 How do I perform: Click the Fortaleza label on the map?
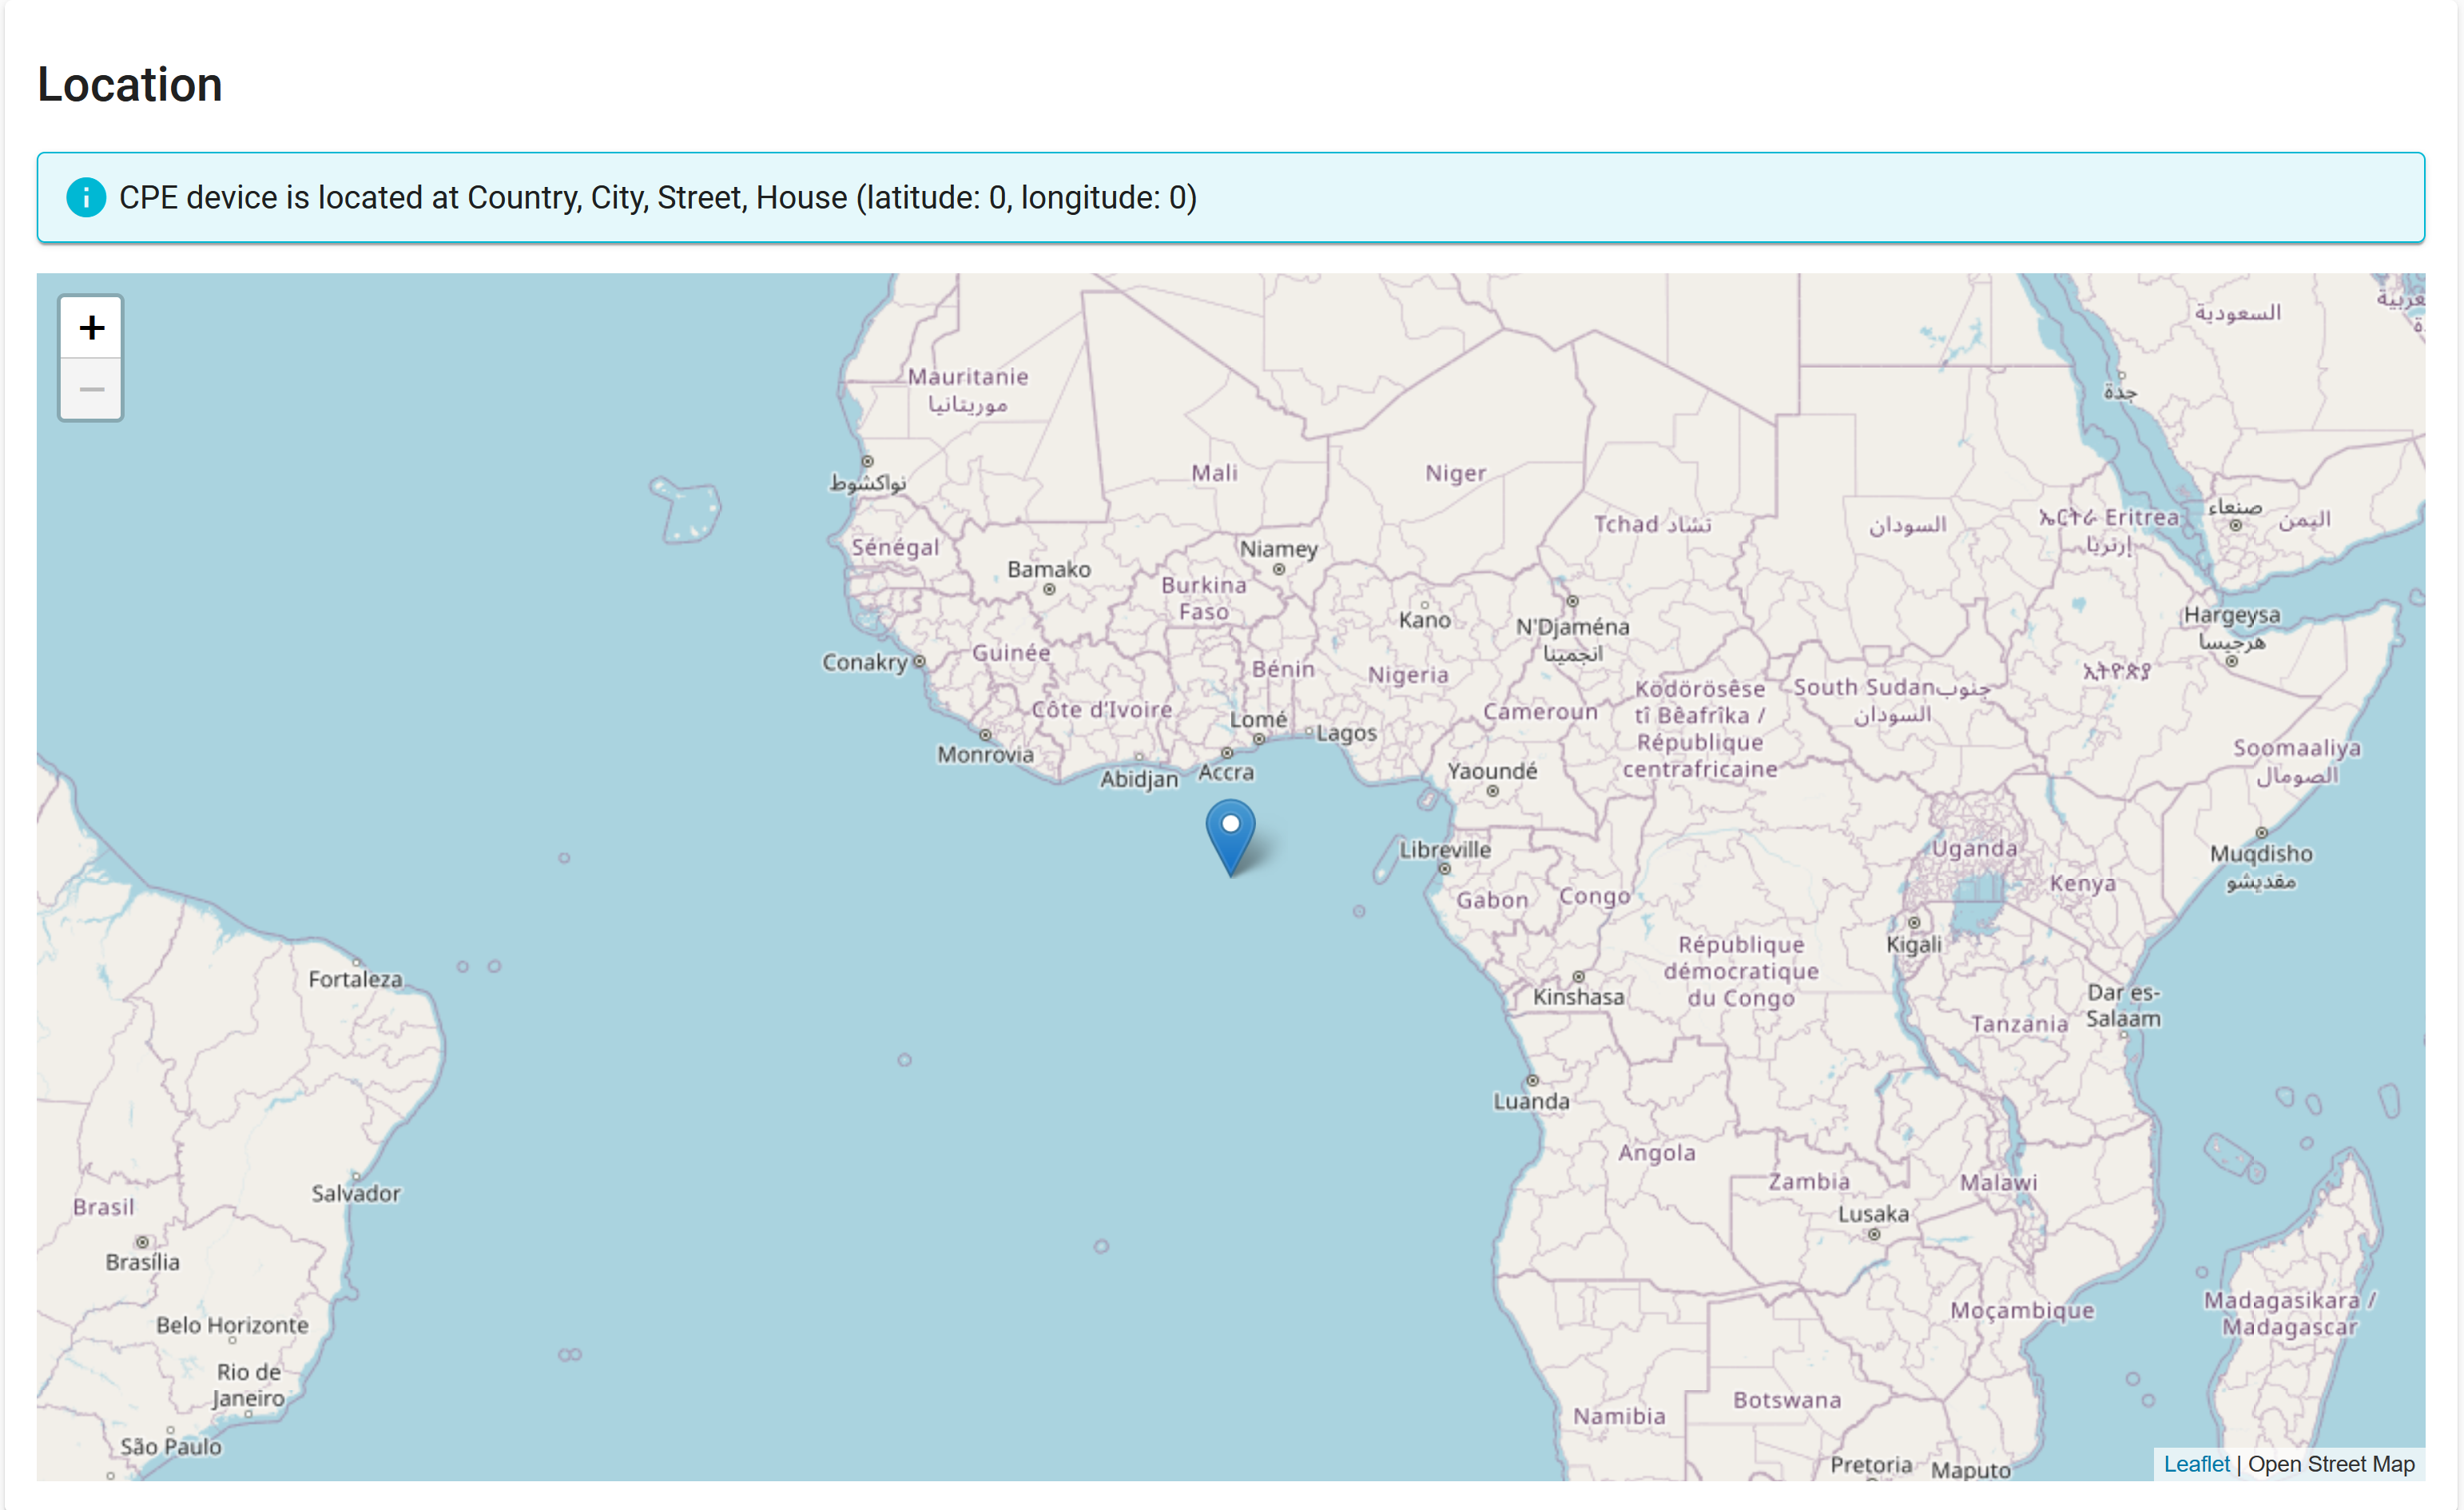[x=355, y=979]
